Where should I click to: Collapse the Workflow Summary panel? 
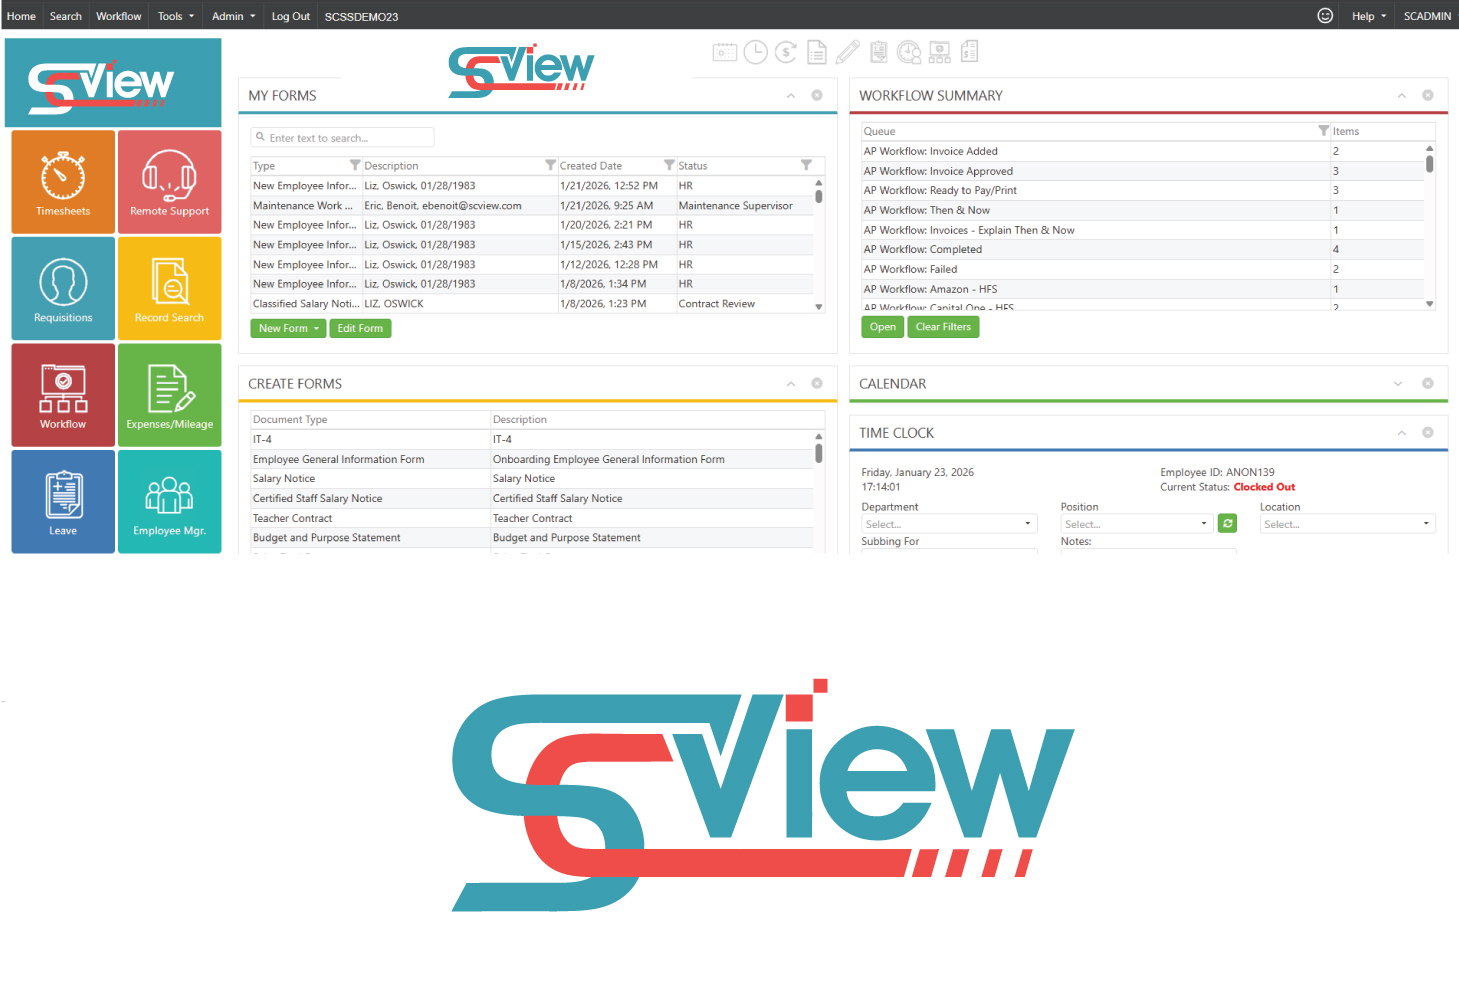[x=1402, y=95]
